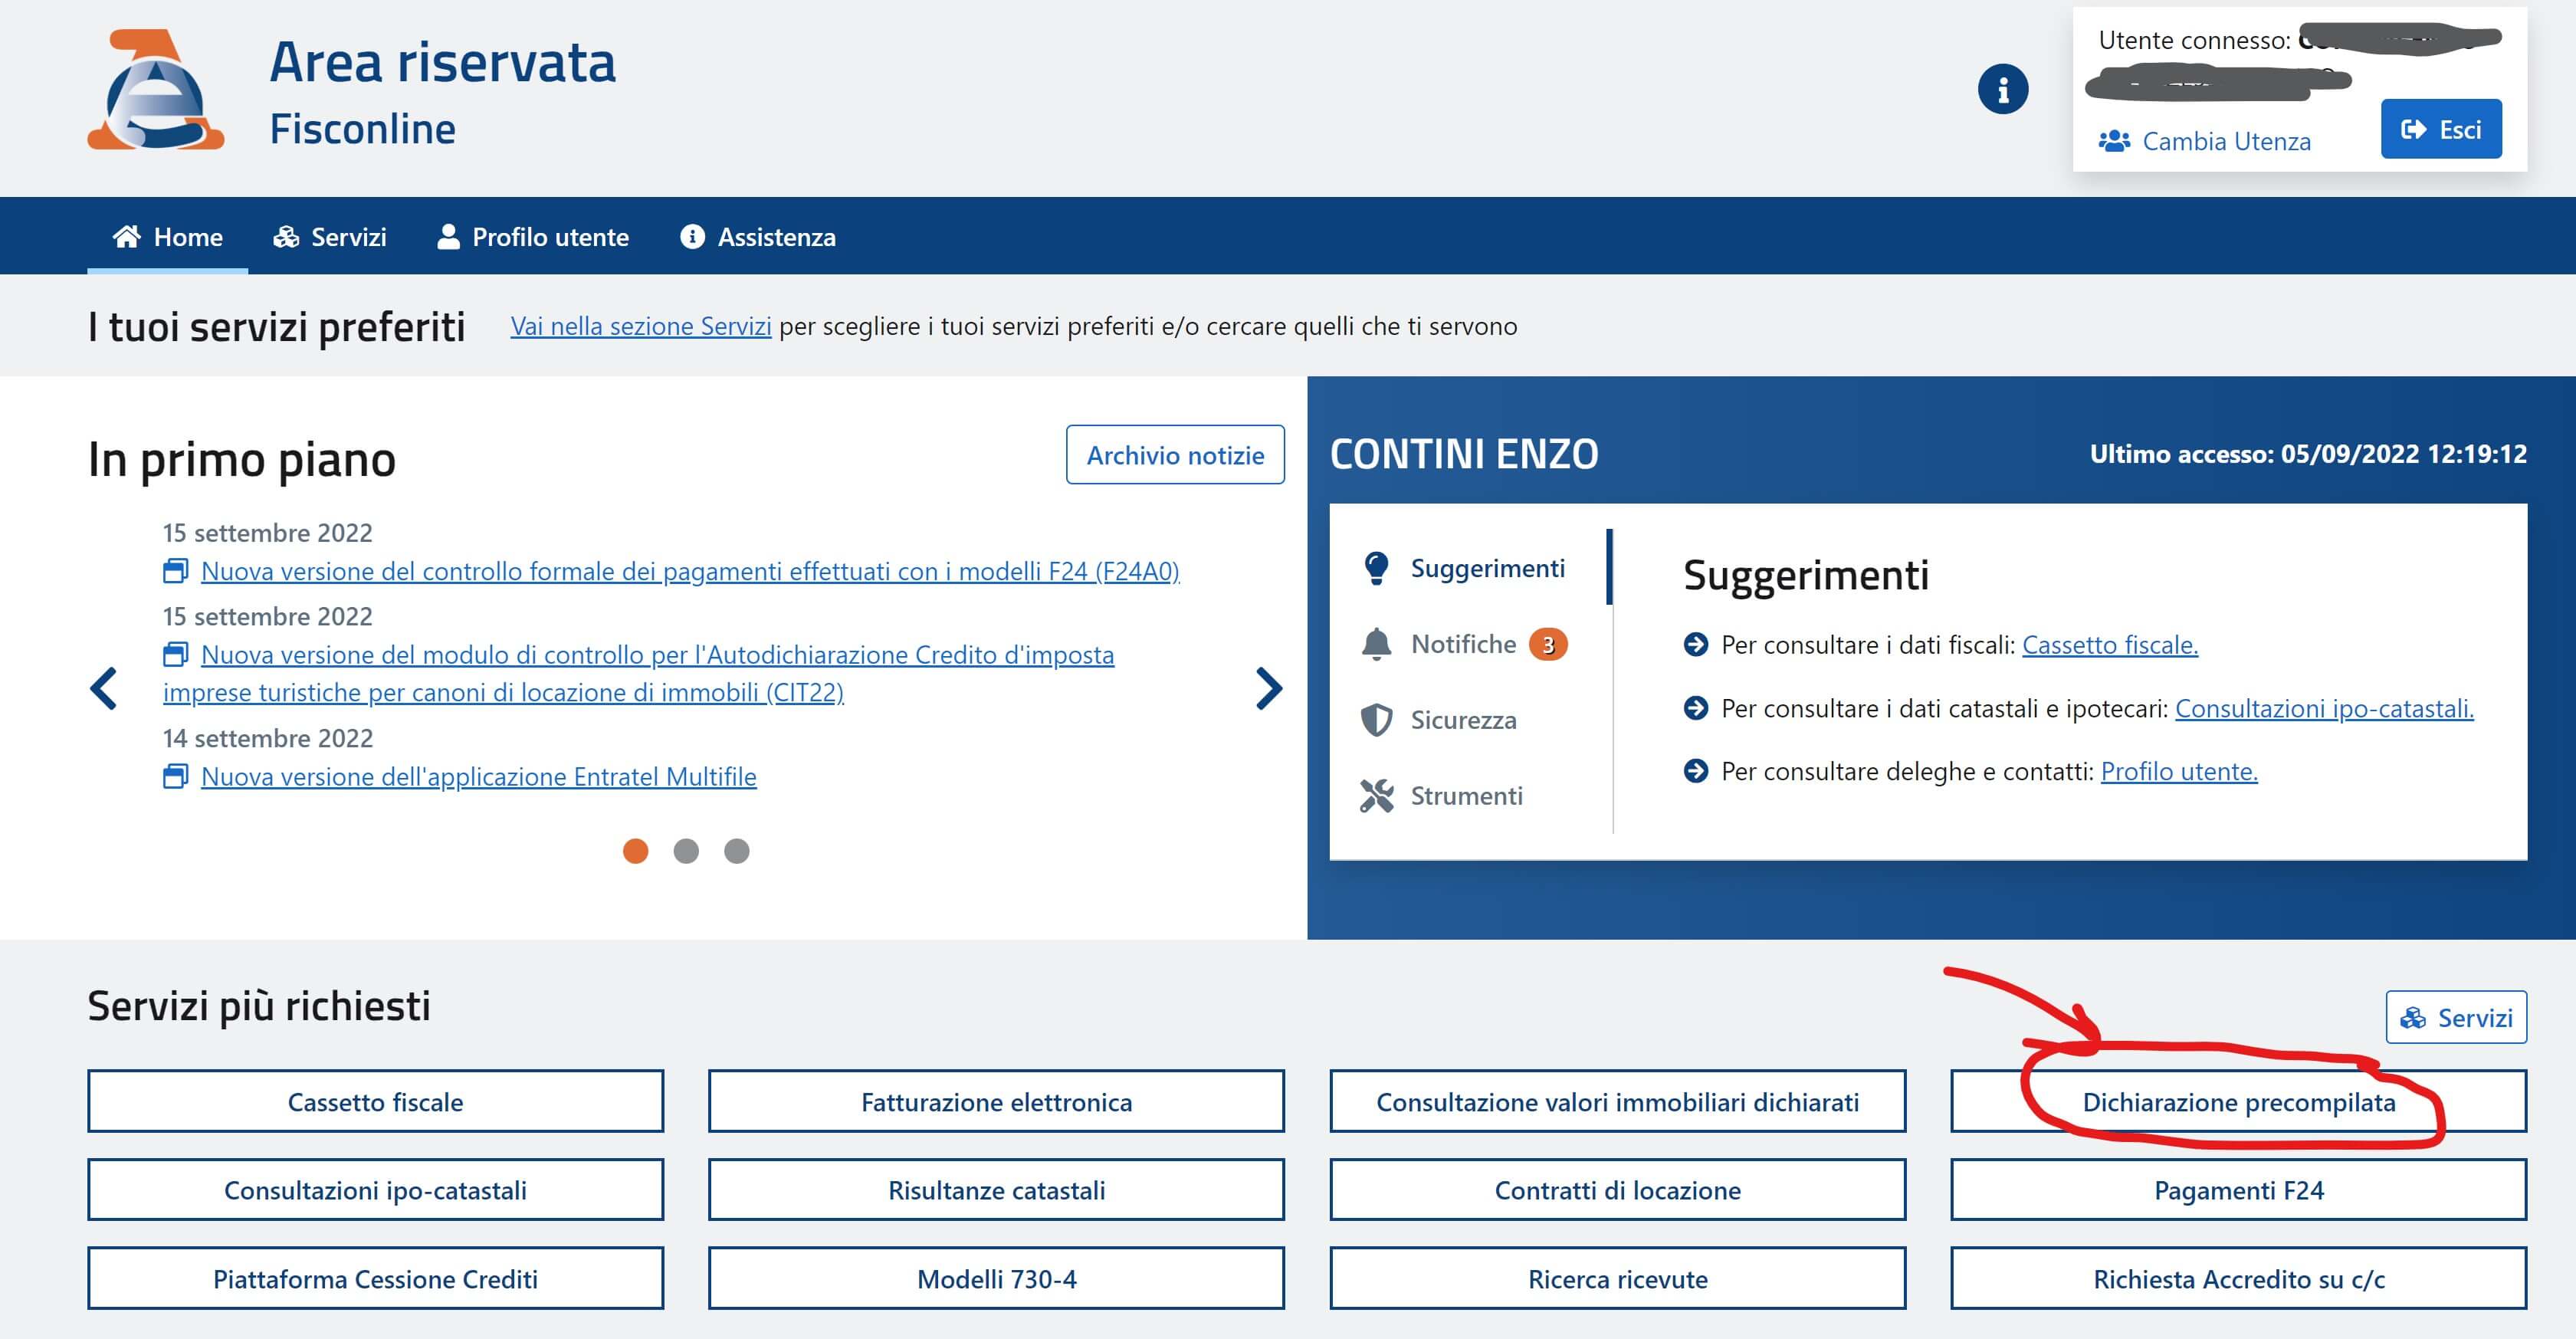Viewport: 2576px width, 1339px height.
Task: Click arrow icon beside Cassetto fiscale suggestion
Action: [1695, 645]
